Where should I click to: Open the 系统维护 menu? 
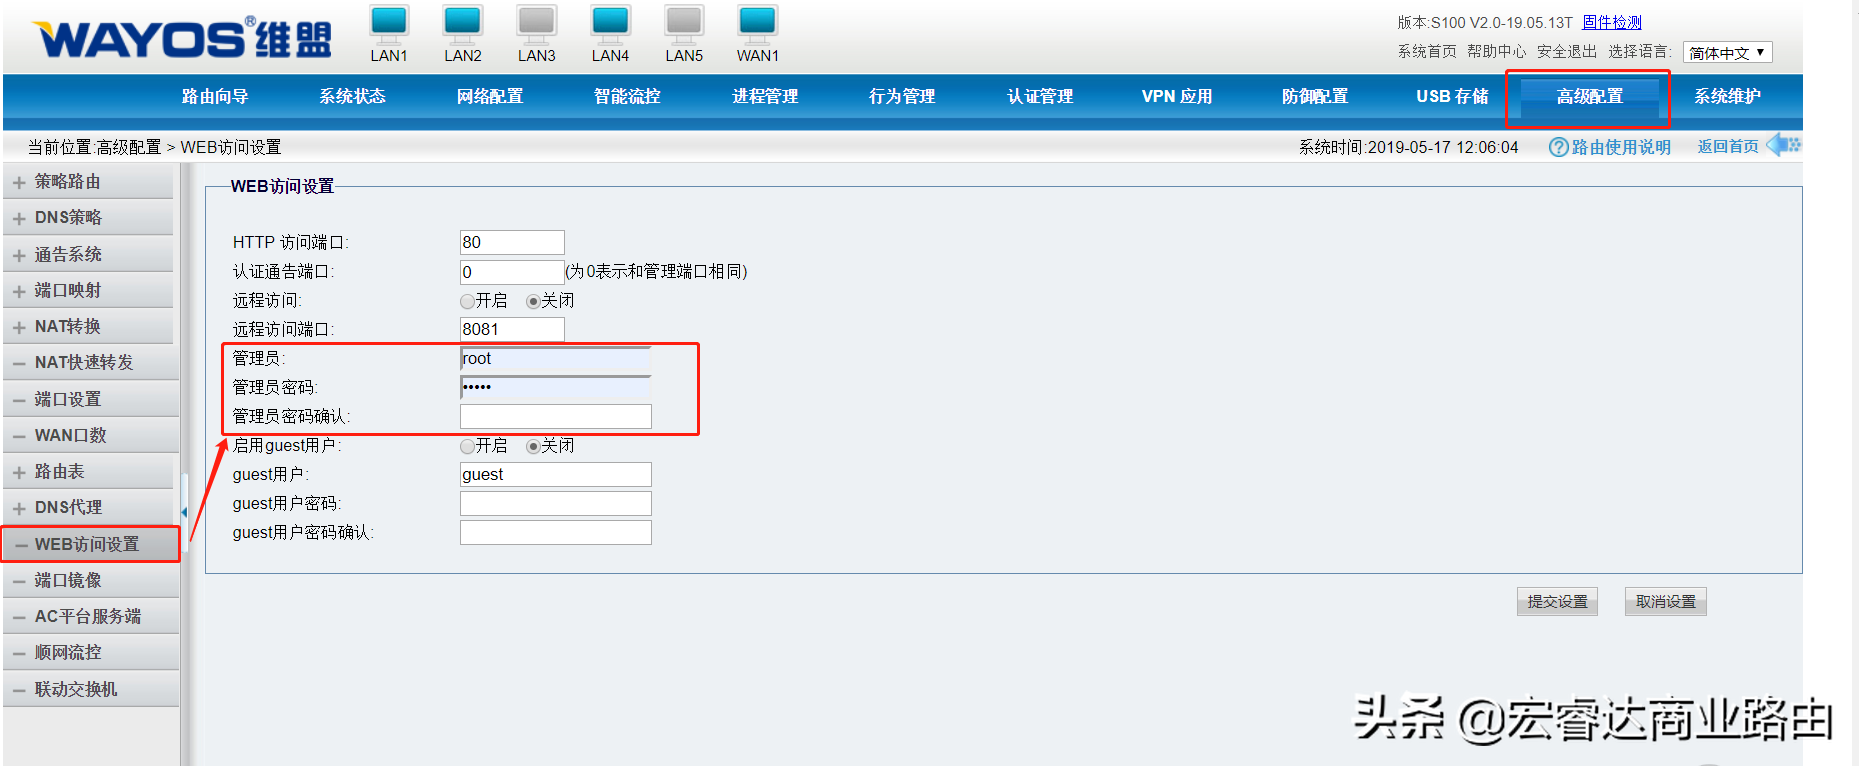[x=1727, y=96]
